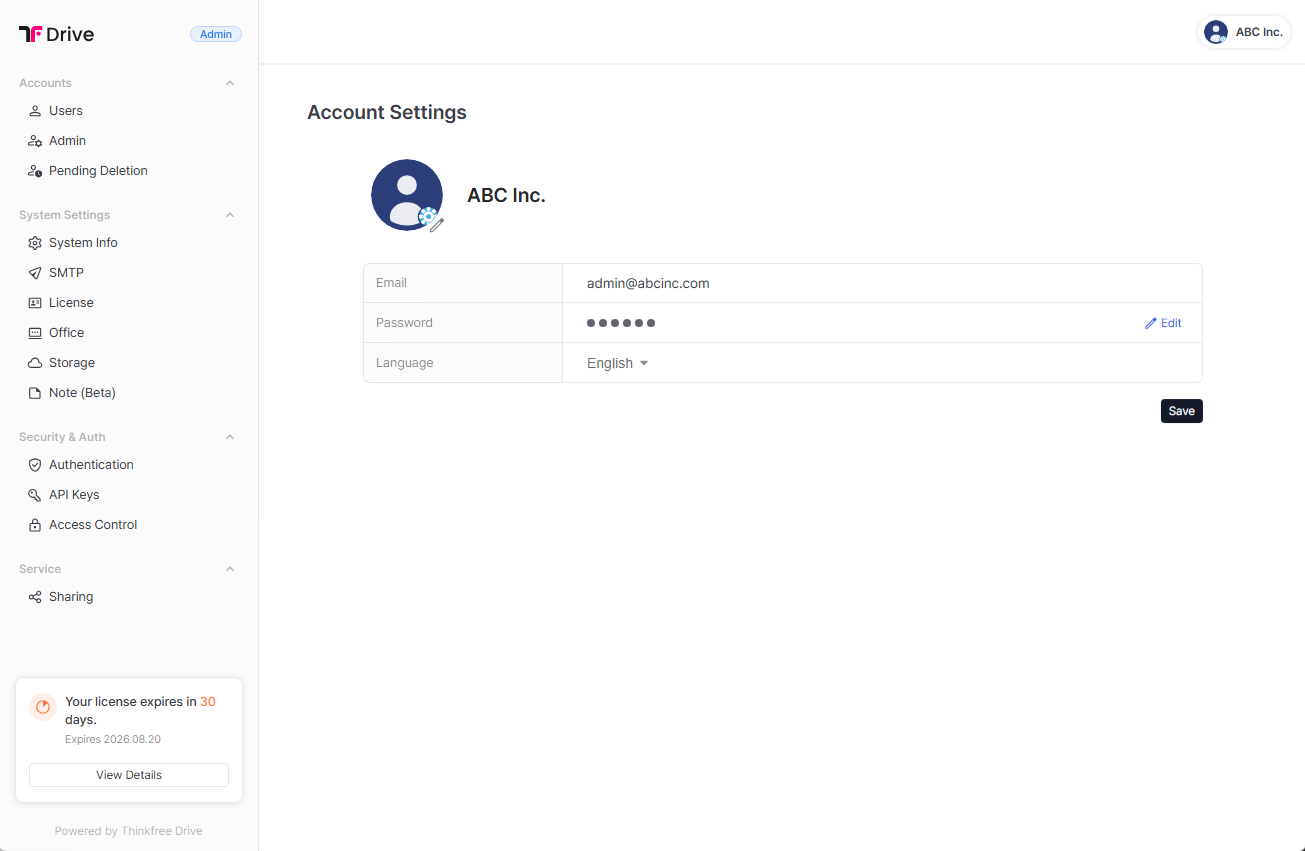Save the account settings
The image size is (1305, 851).
(x=1182, y=411)
